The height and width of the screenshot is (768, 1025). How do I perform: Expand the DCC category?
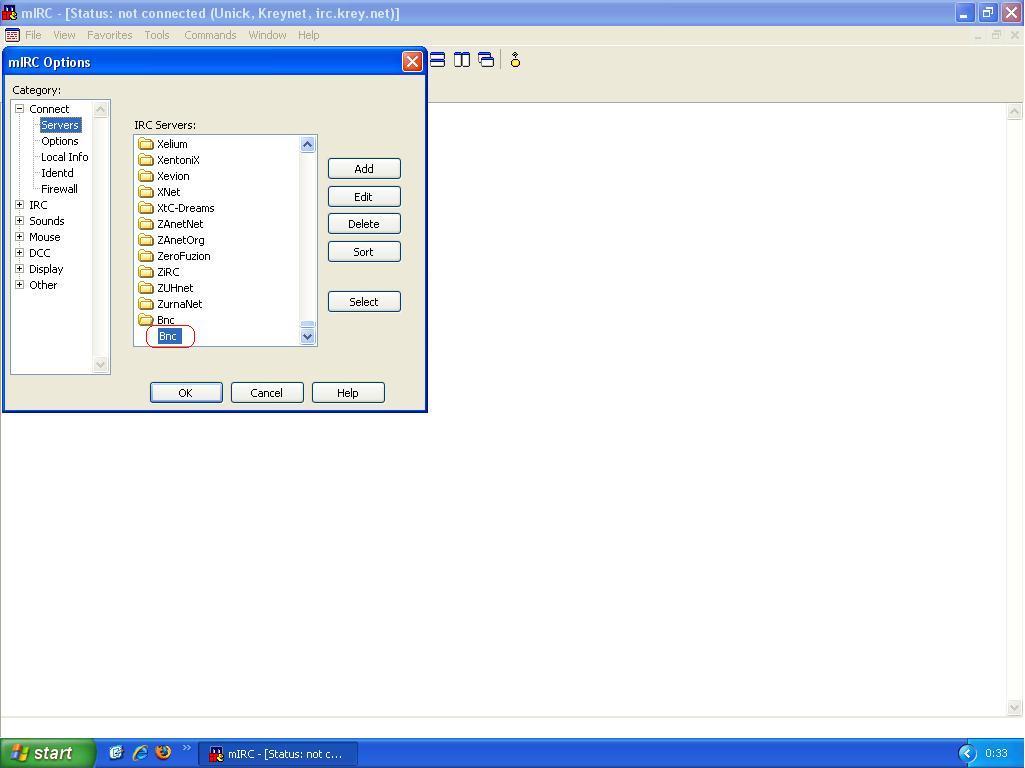click(x=20, y=253)
